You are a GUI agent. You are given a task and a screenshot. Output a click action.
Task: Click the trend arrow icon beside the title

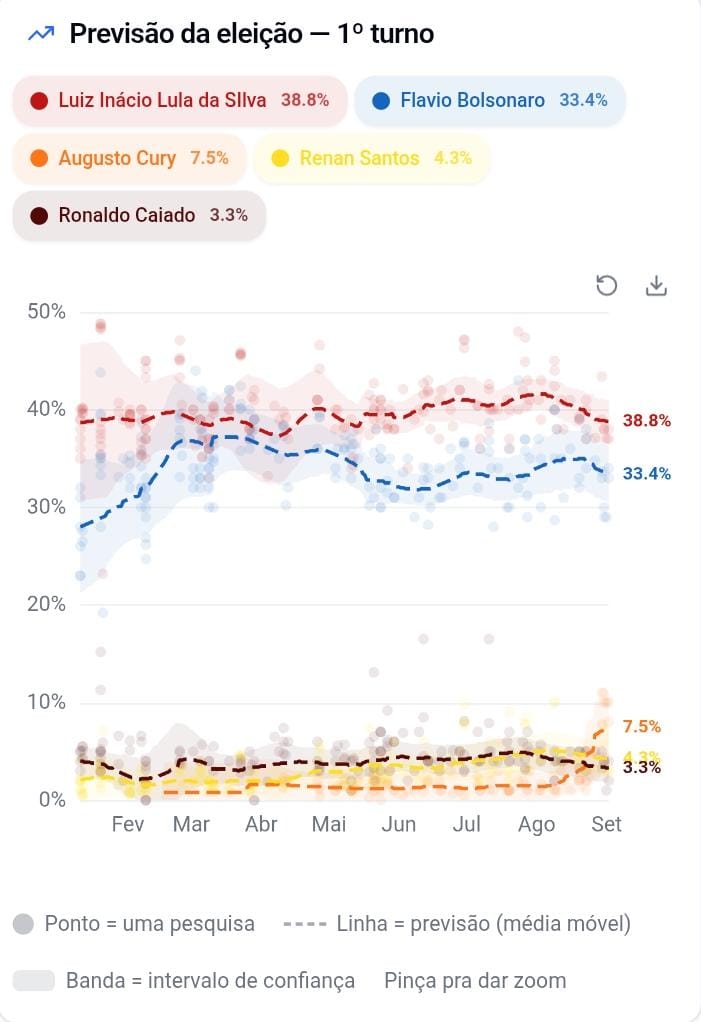point(42,33)
